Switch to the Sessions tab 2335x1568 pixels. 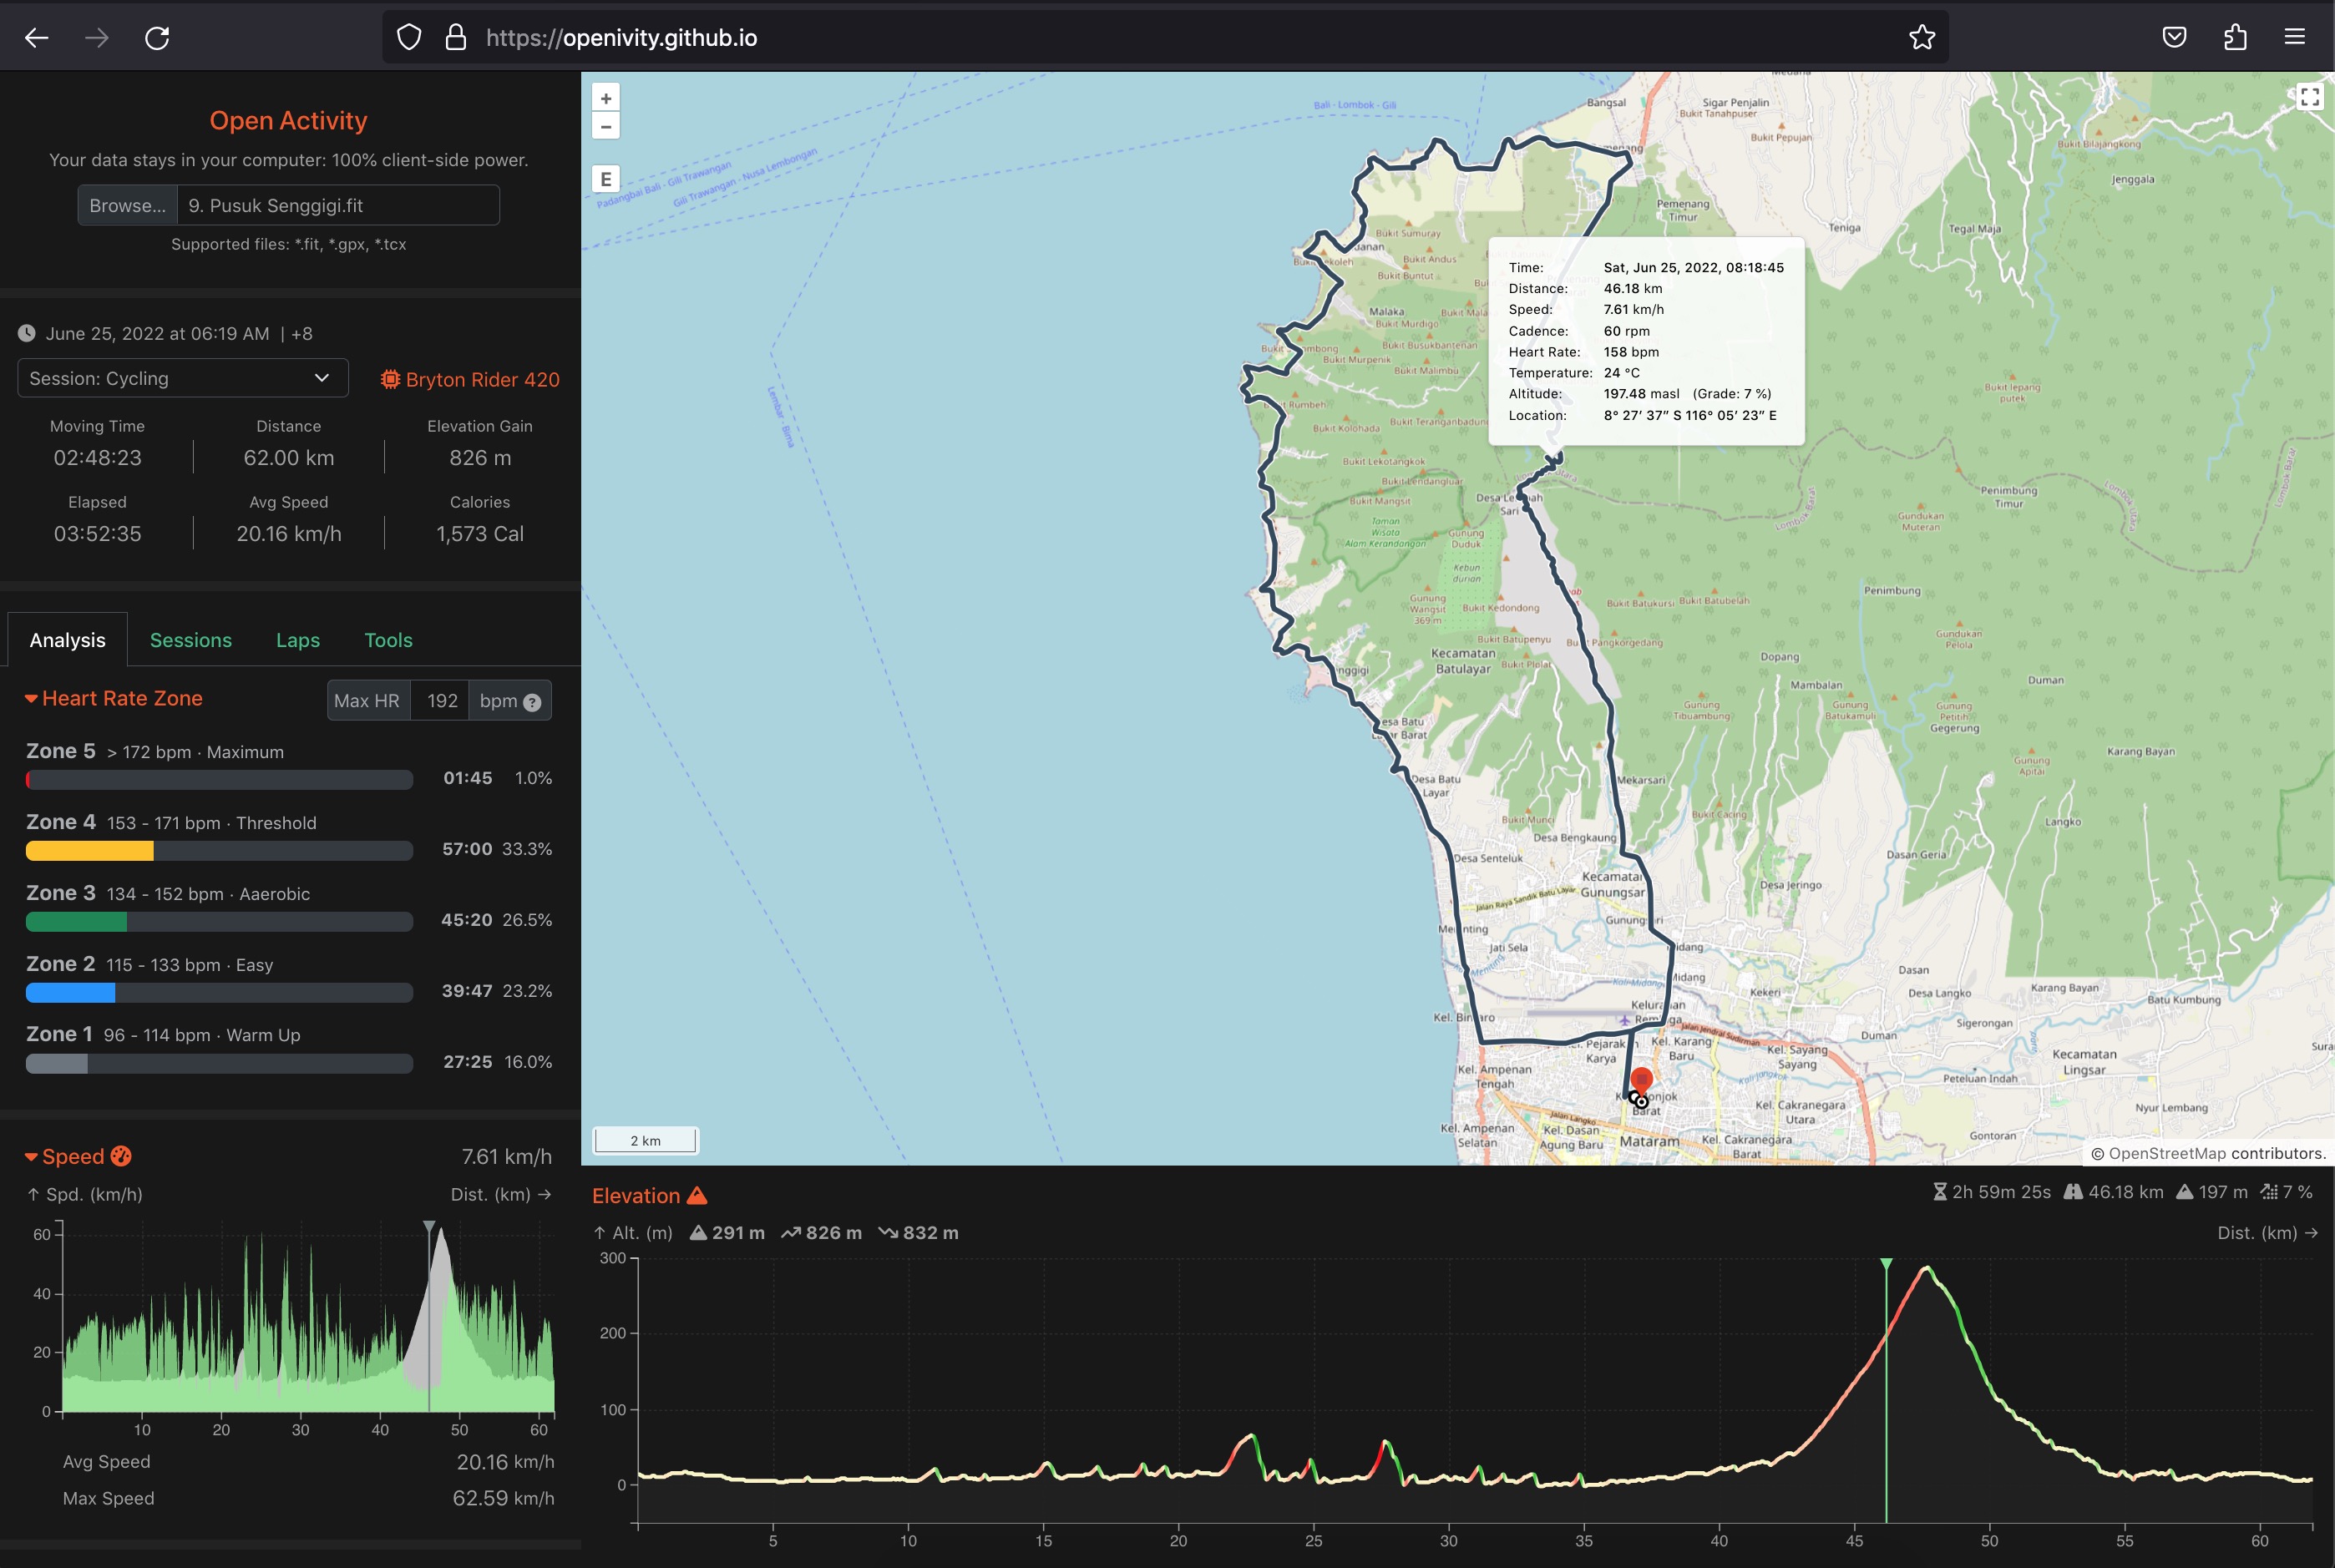point(190,640)
